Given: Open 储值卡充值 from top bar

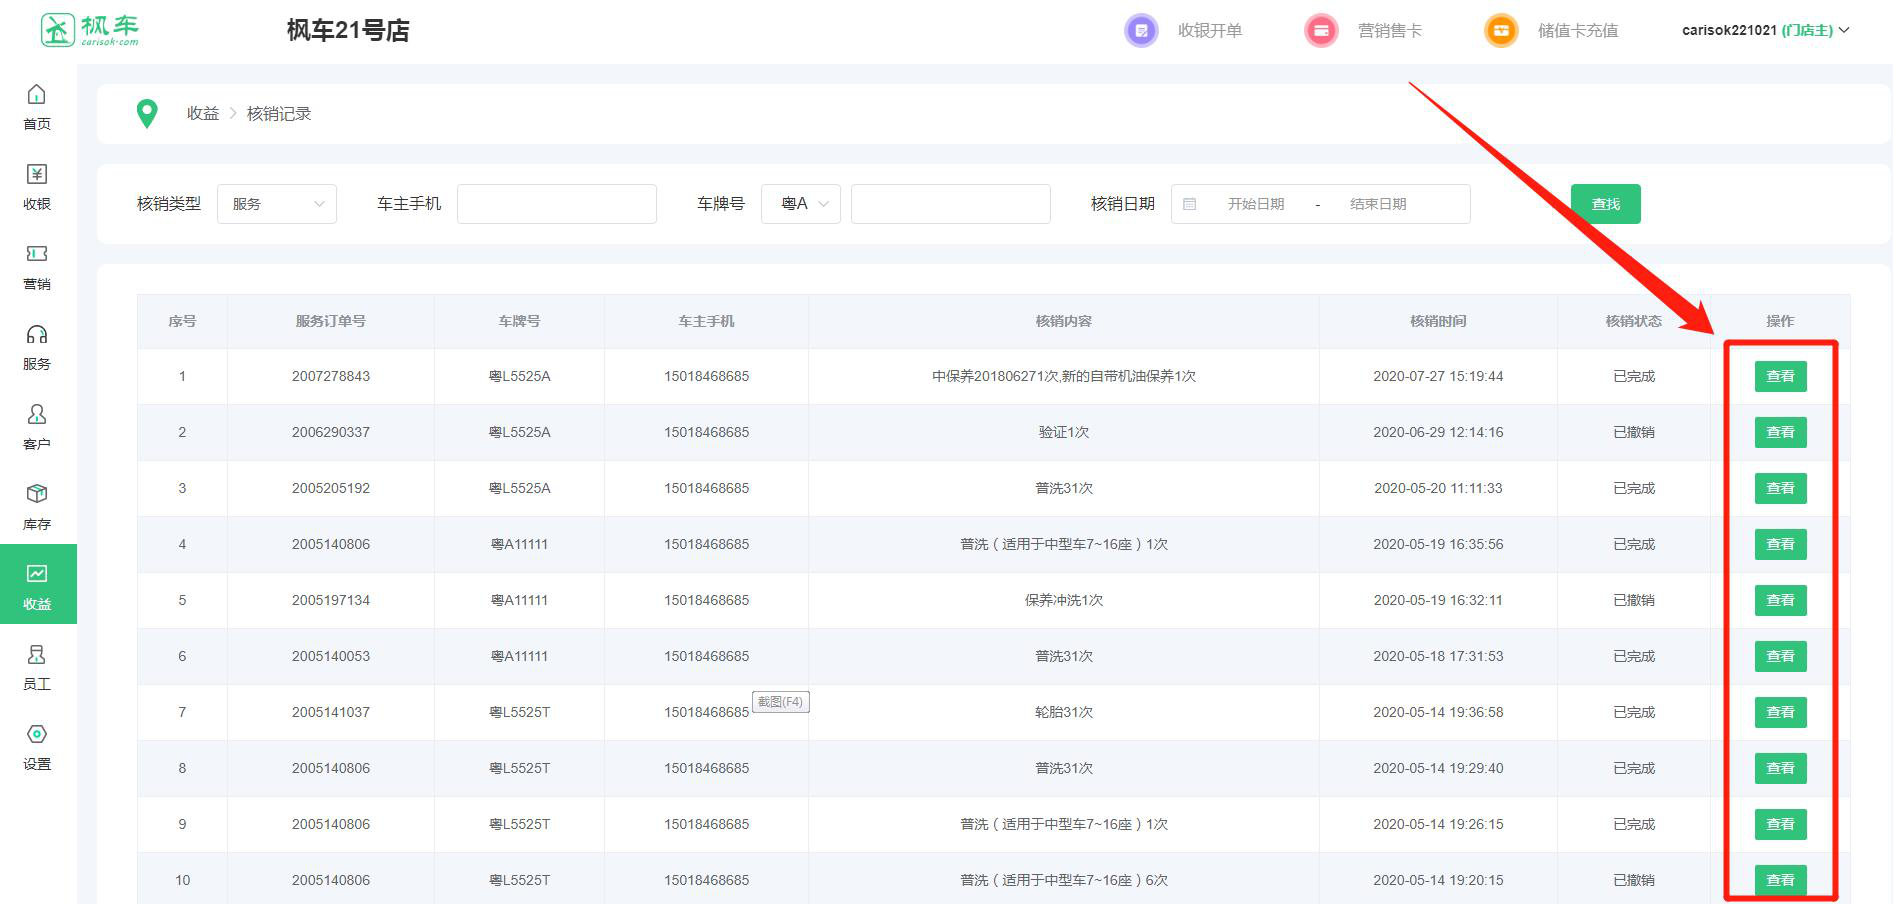Looking at the screenshot, I should 1578,31.
